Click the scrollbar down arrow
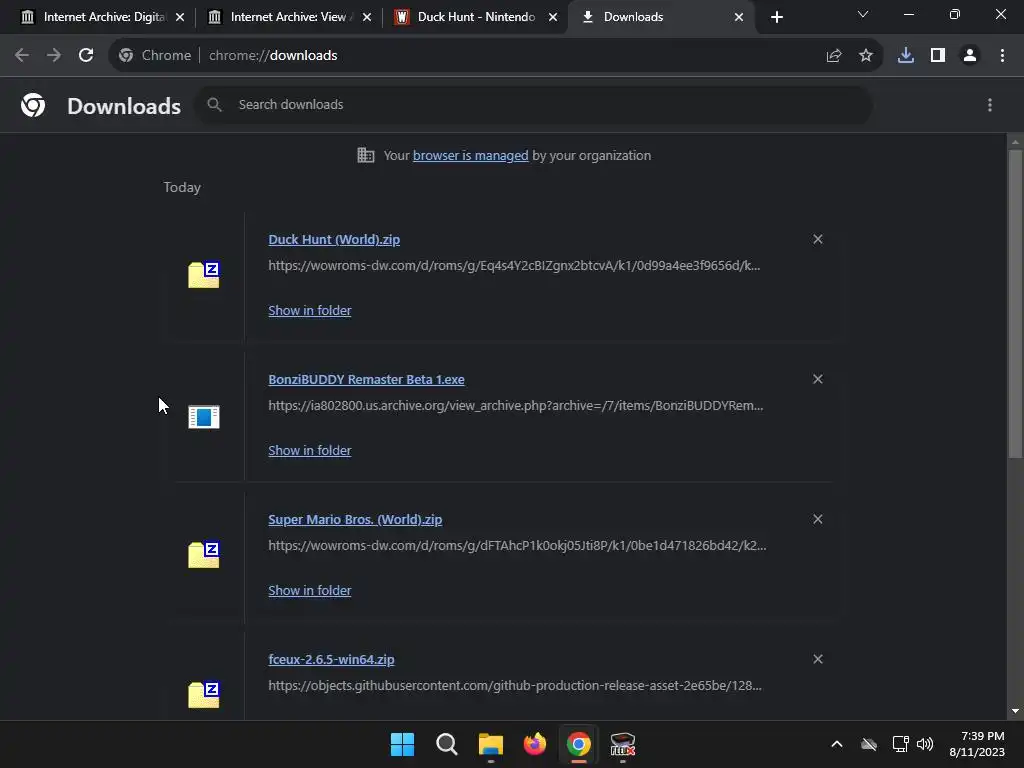 point(1015,711)
